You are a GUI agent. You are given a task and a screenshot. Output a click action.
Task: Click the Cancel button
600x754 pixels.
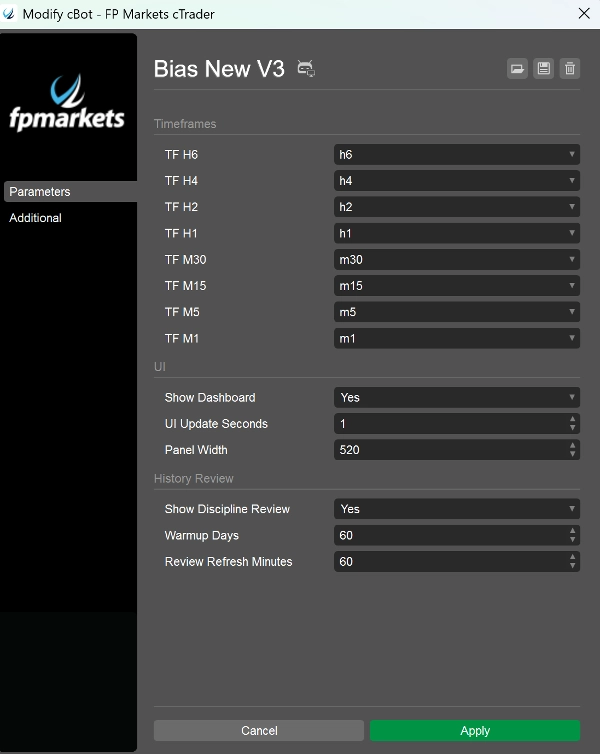click(x=259, y=730)
